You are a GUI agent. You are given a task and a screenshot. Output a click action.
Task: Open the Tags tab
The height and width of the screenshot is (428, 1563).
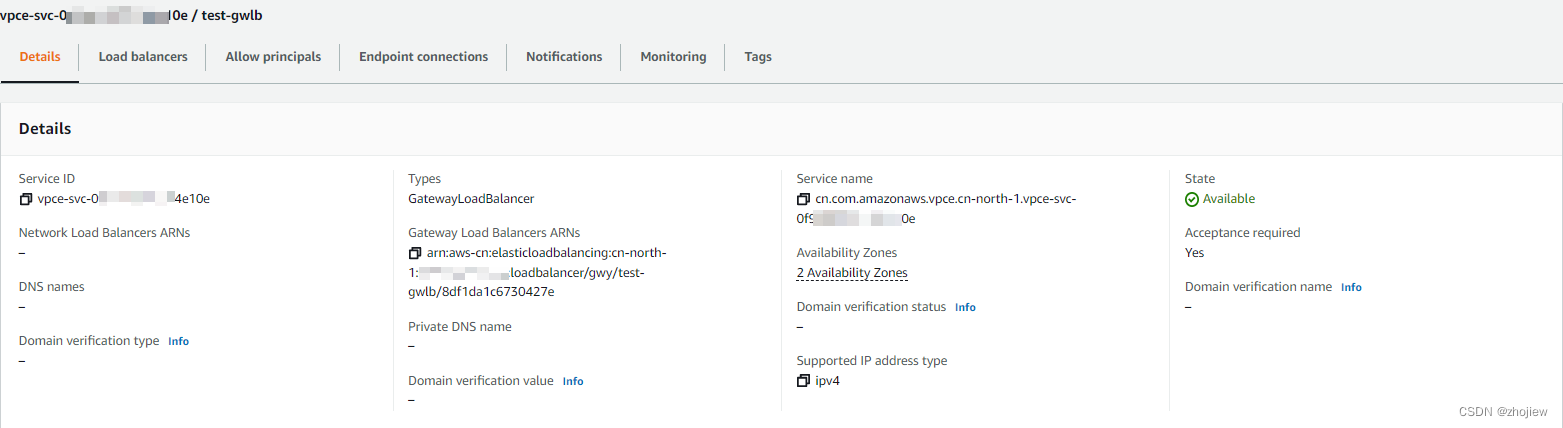758,57
